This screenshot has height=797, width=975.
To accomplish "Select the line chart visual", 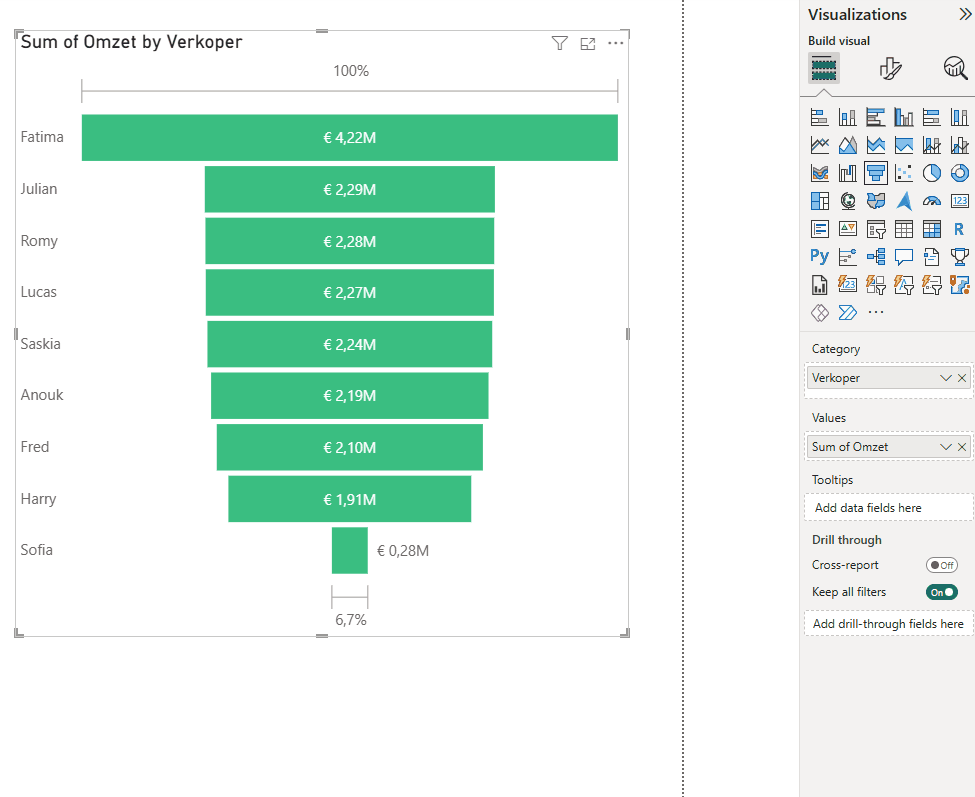I will (819, 144).
